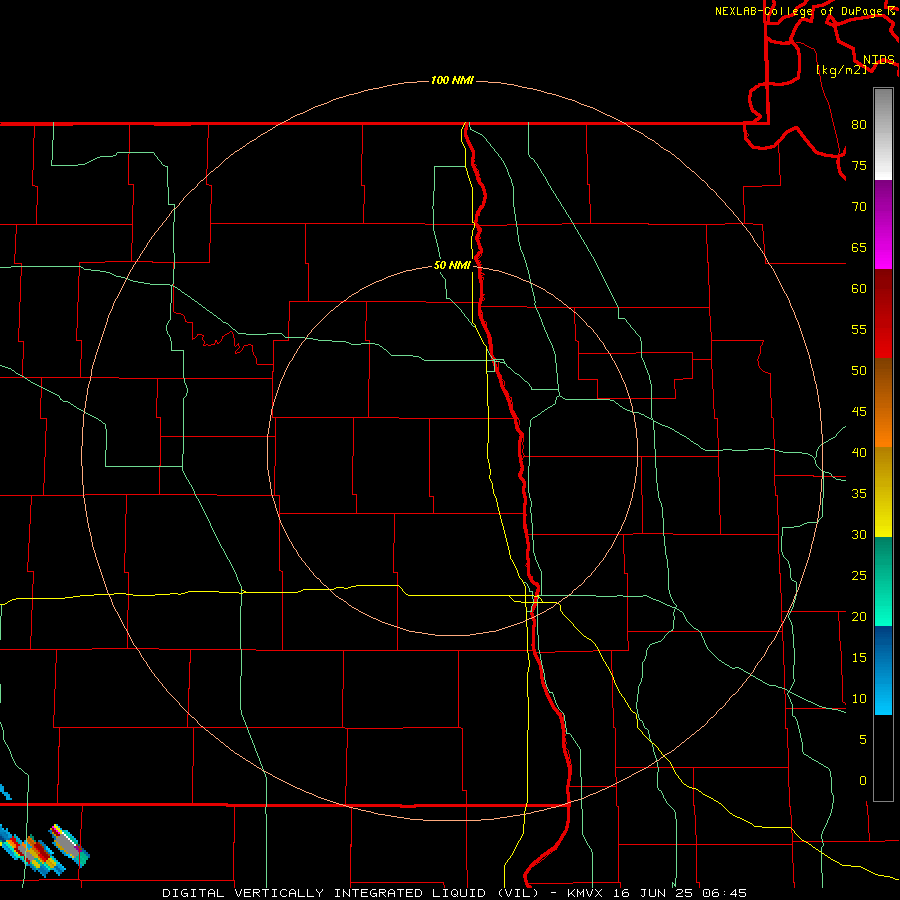The width and height of the screenshot is (900, 900).
Task: Click the NIDS label
Action: point(879,60)
